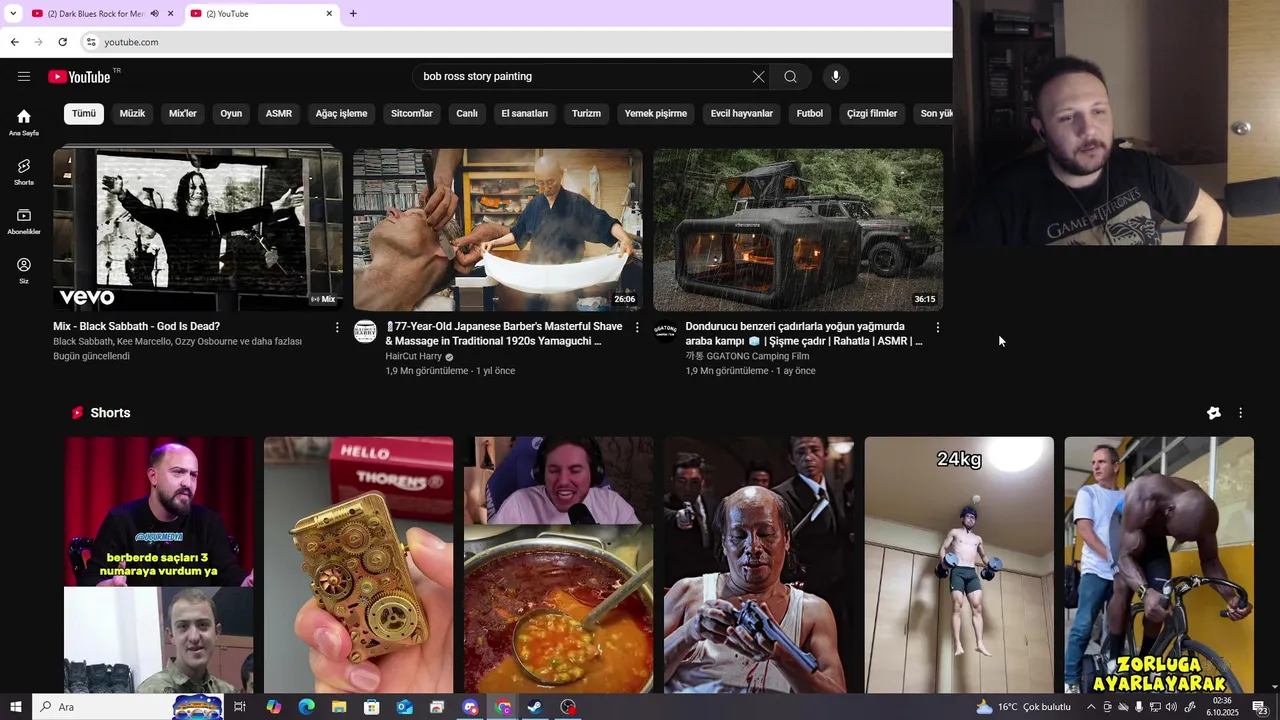Open Steam from the taskbar
This screenshot has height=720, width=1280.
[x=535, y=707]
